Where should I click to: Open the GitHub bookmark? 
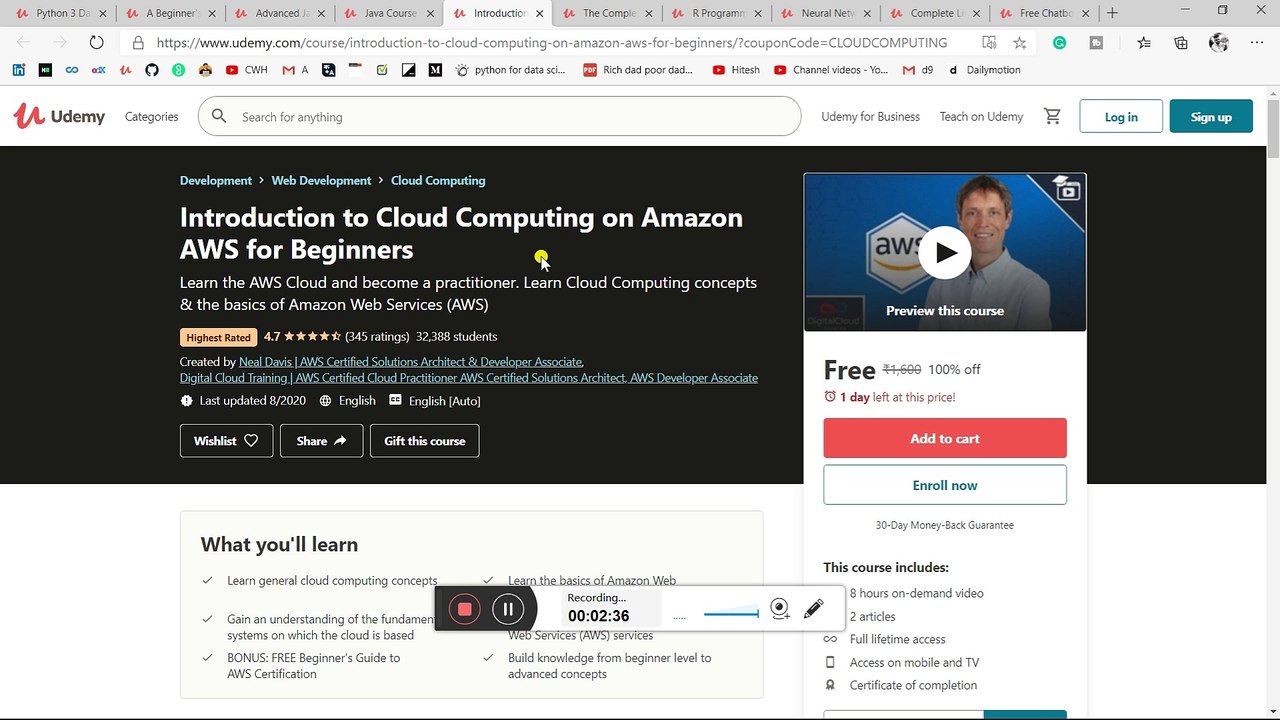click(x=152, y=70)
